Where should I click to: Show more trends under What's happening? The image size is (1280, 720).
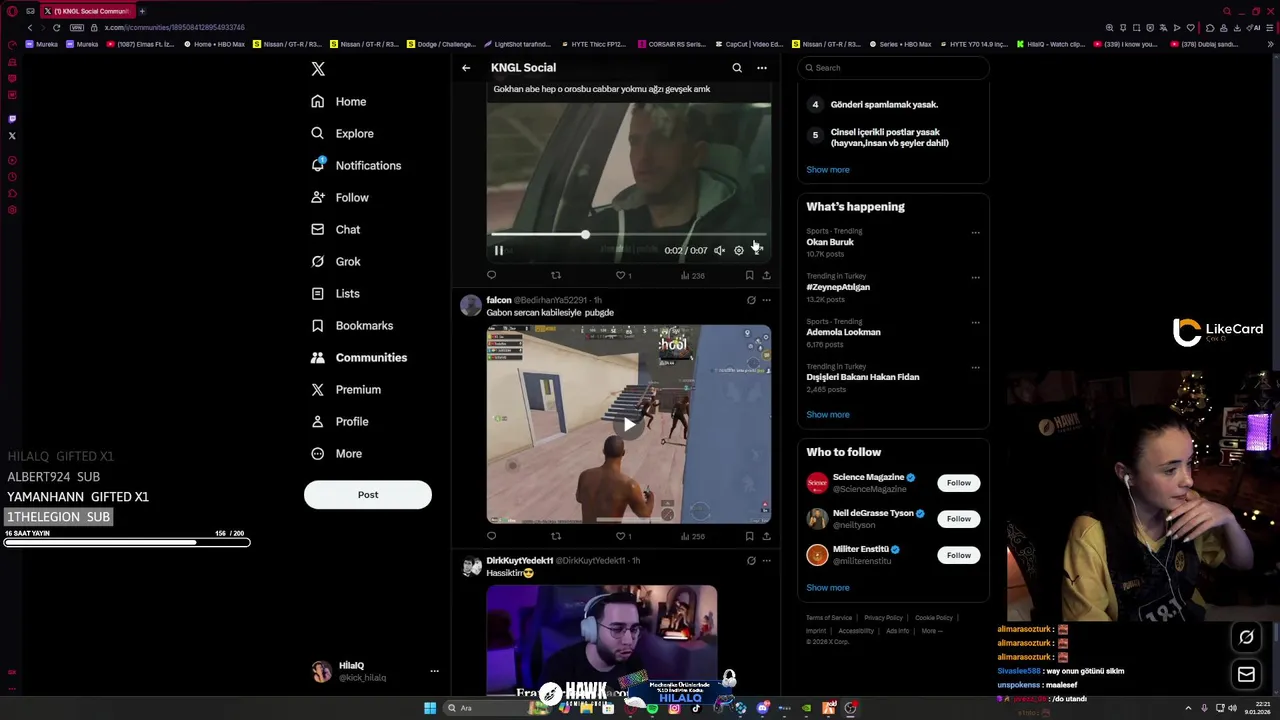point(828,415)
